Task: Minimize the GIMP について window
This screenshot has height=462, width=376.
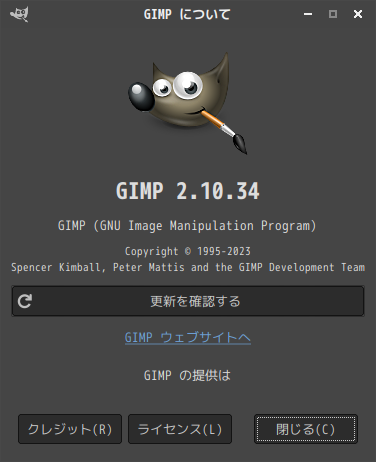Action: pyautogui.click(x=308, y=14)
